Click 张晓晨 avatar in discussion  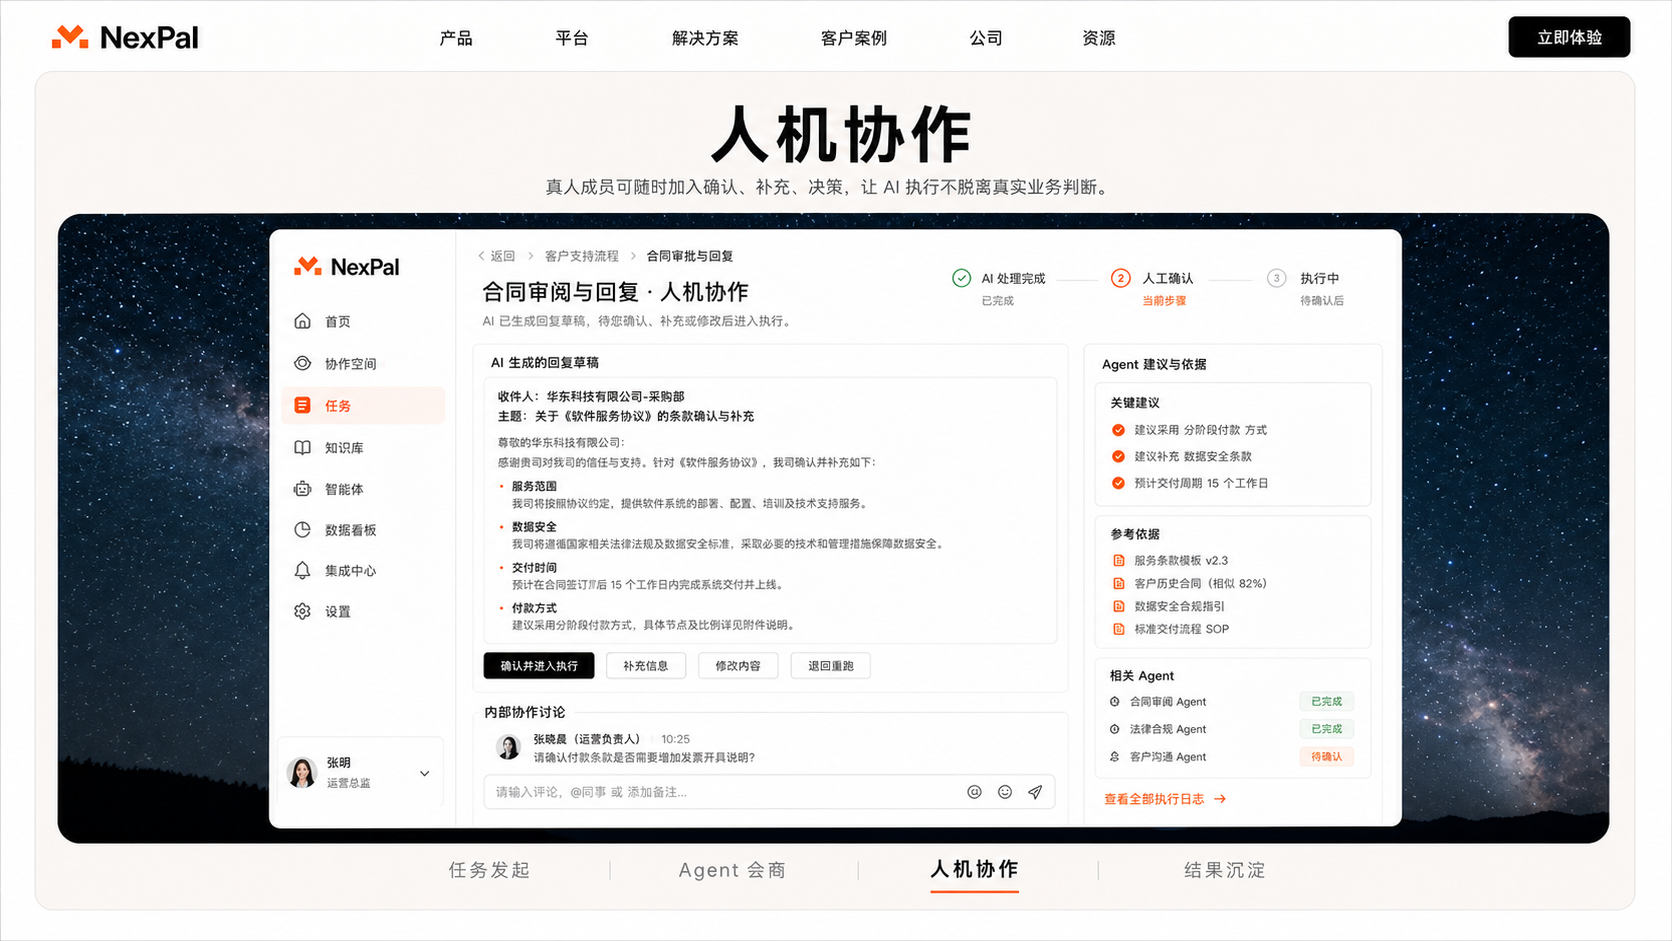tap(509, 747)
